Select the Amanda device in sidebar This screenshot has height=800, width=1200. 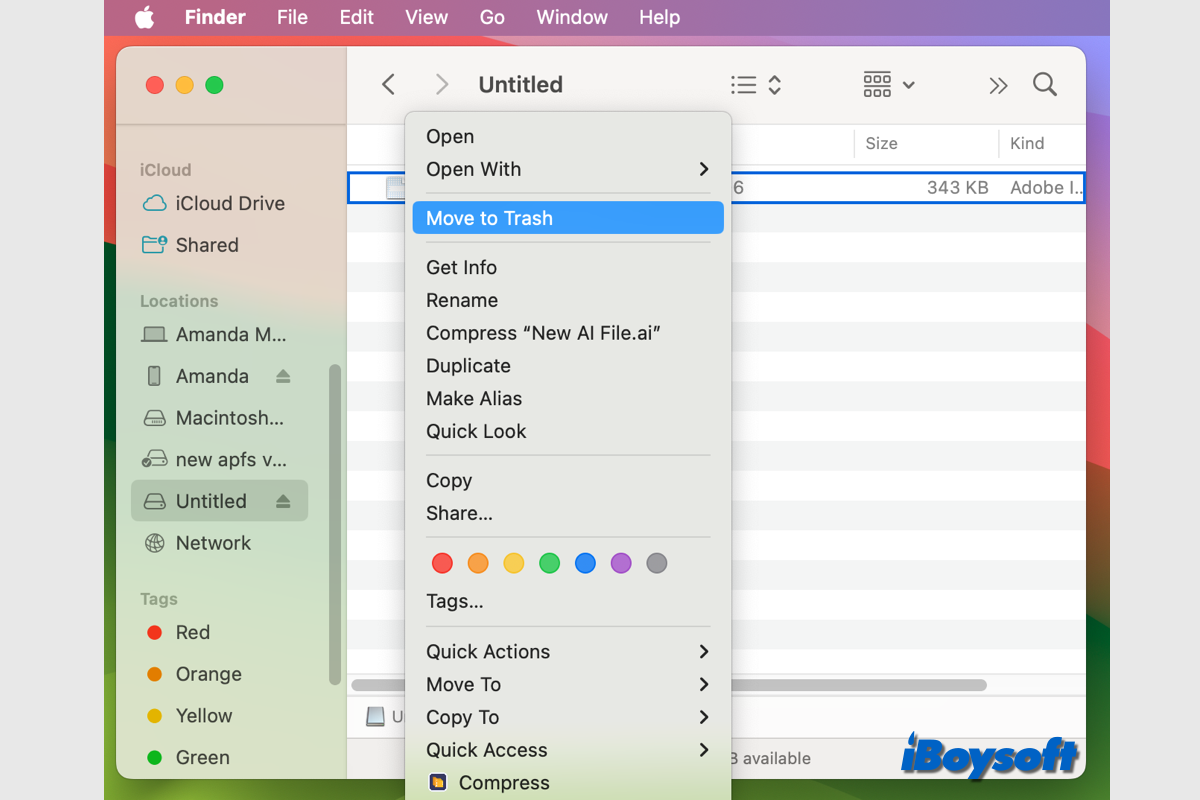pyautogui.click(x=212, y=376)
